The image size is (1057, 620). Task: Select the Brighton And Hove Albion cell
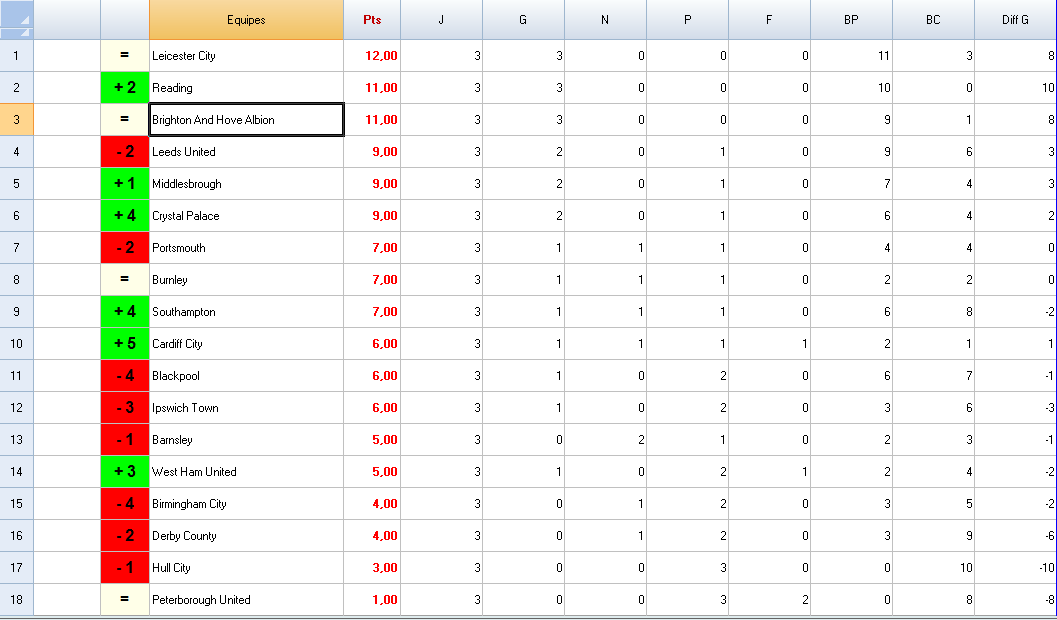click(x=246, y=120)
